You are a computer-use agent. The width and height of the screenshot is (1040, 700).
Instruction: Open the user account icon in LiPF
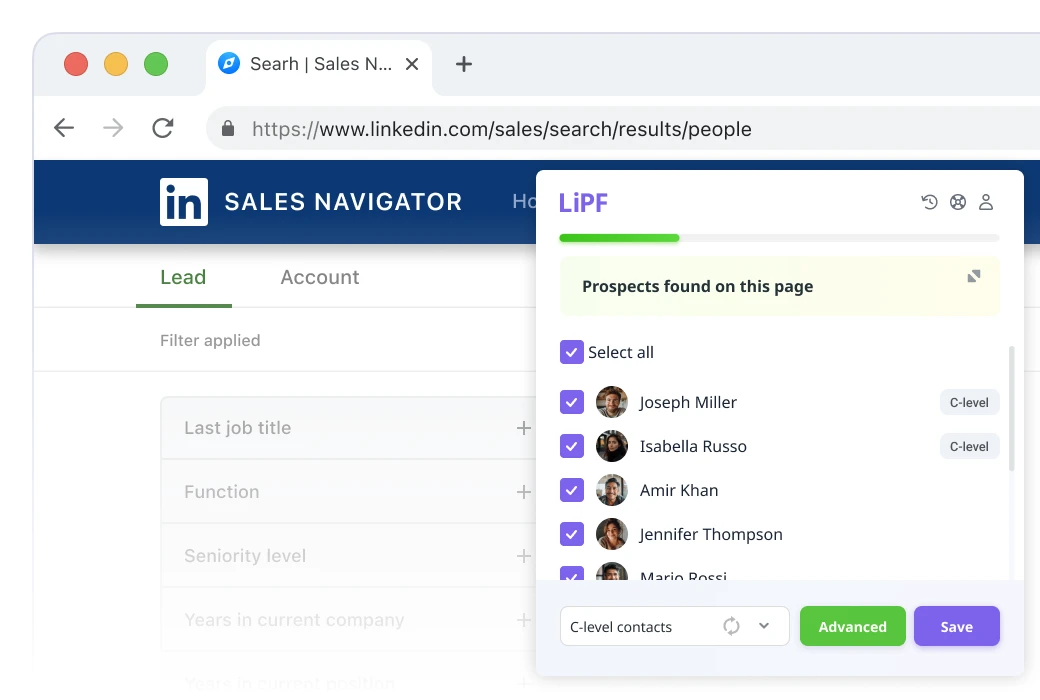click(986, 202)
